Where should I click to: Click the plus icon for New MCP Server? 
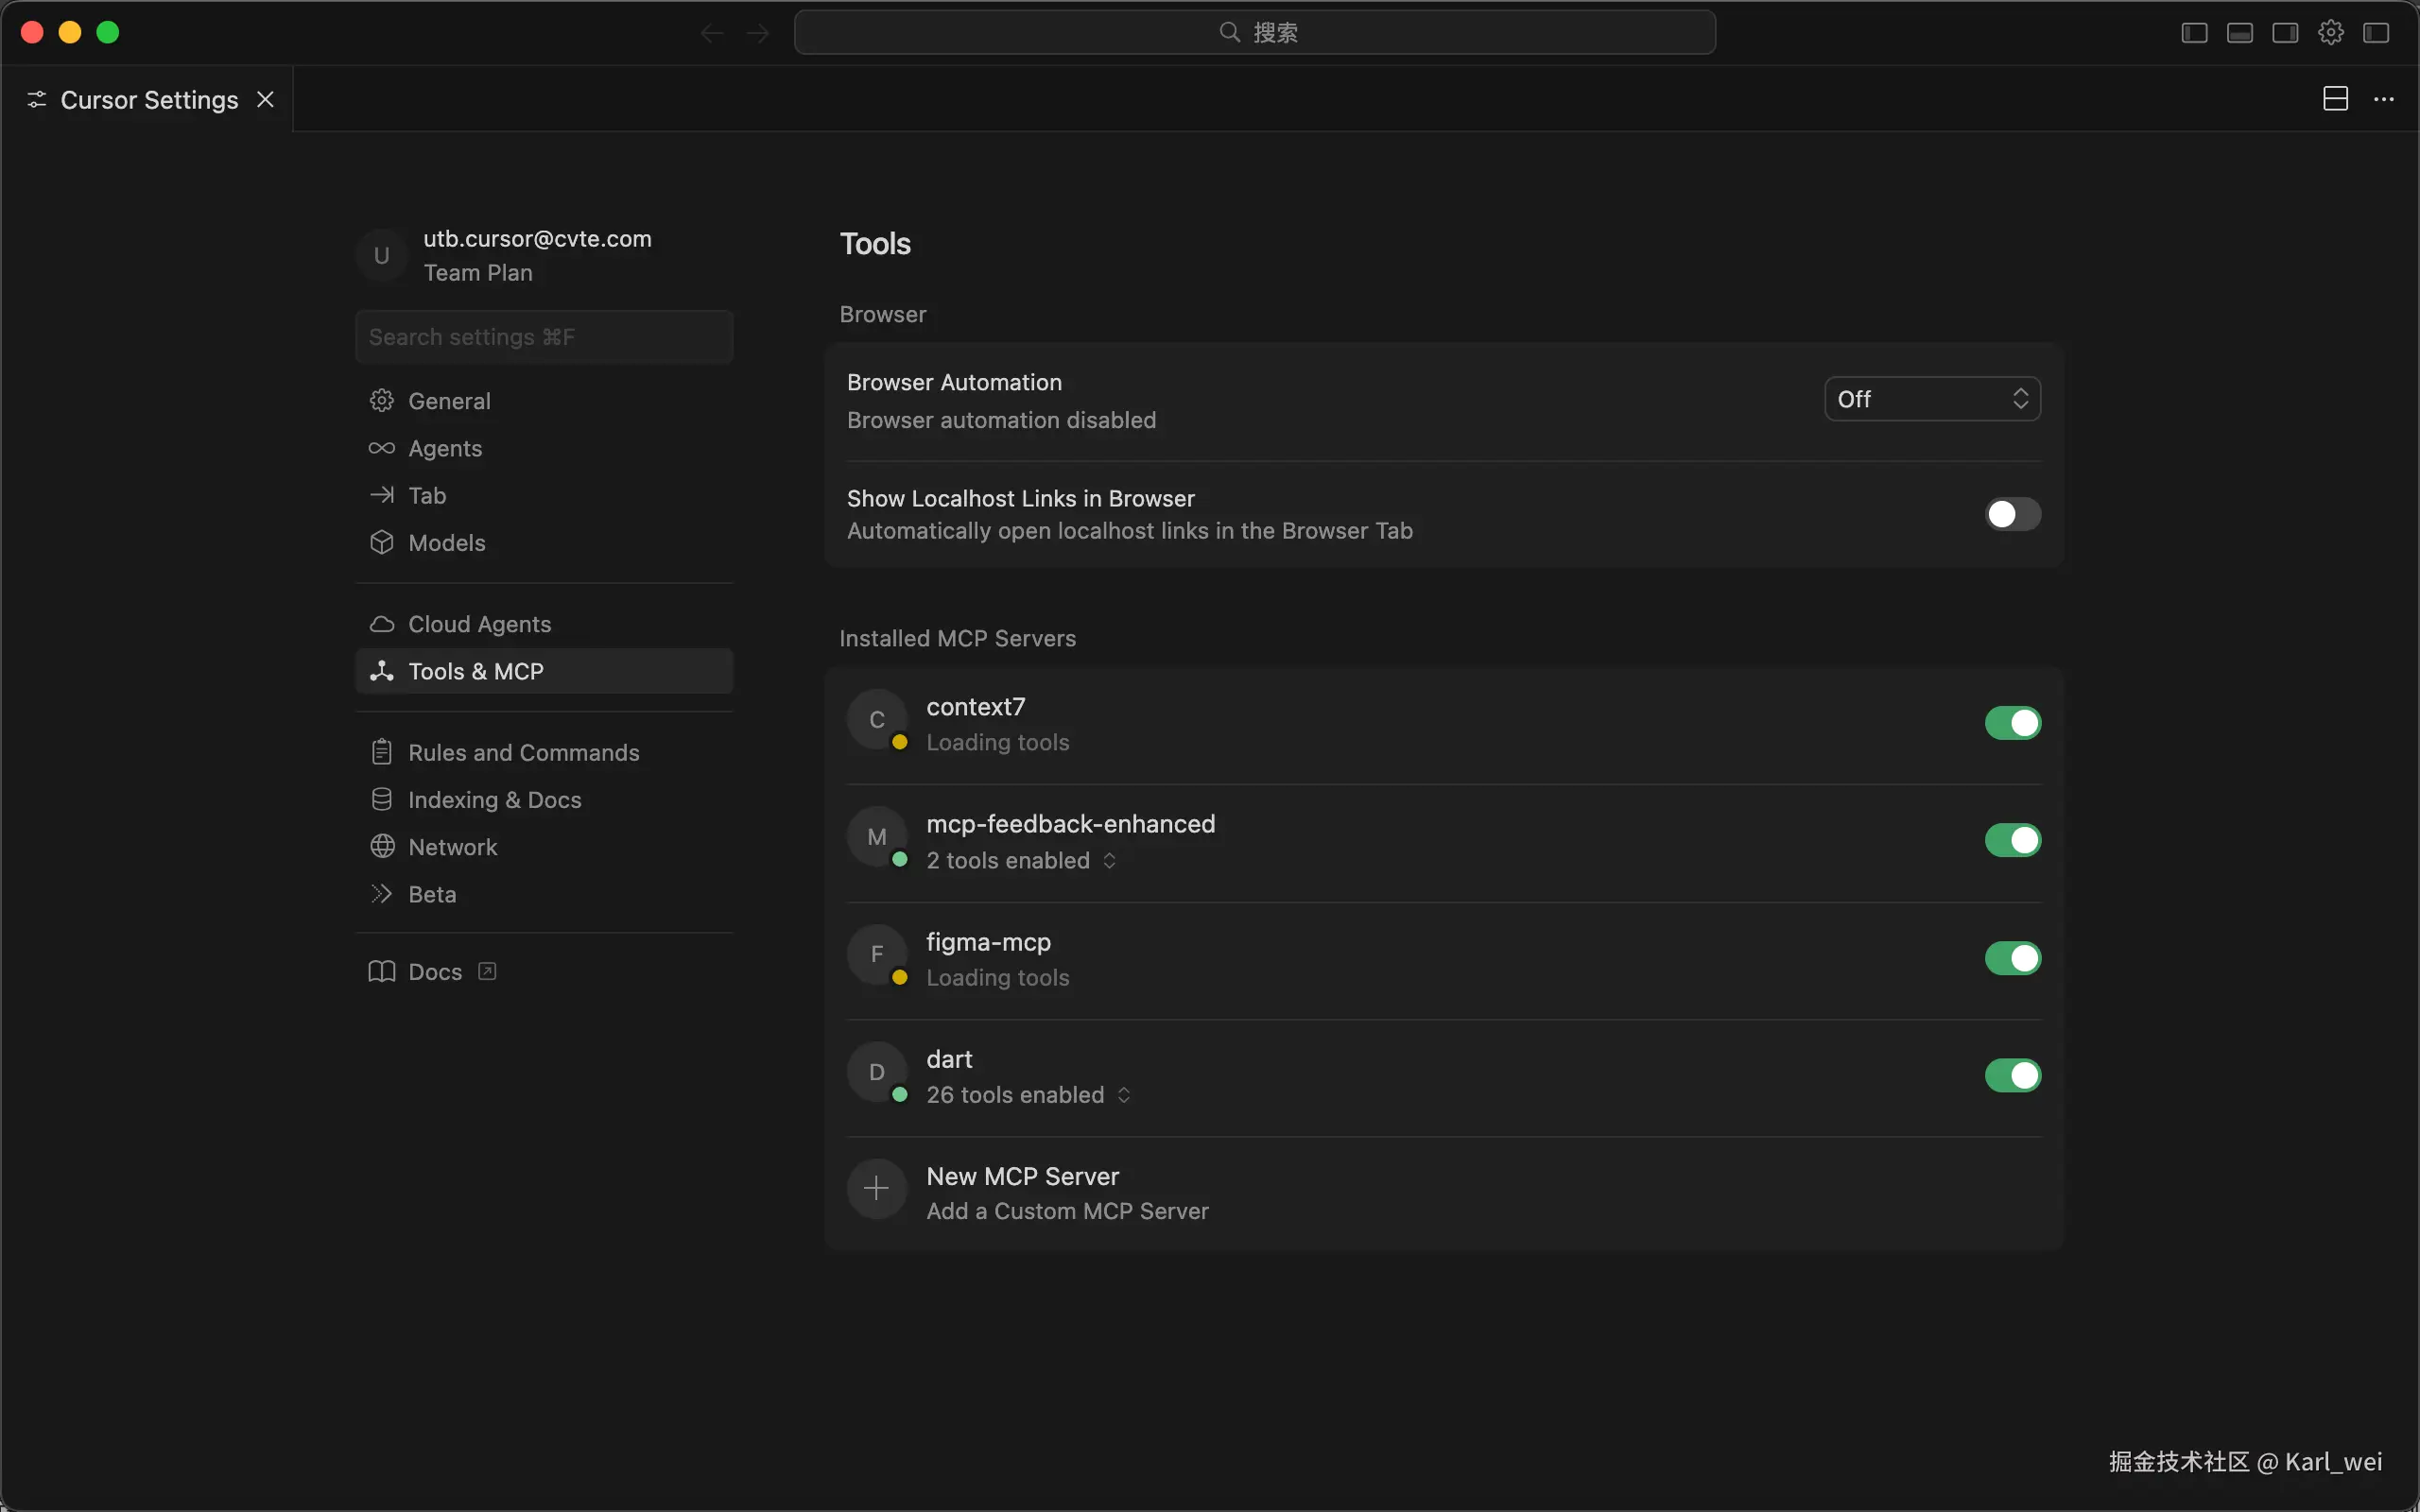[x=876, y=1189]
